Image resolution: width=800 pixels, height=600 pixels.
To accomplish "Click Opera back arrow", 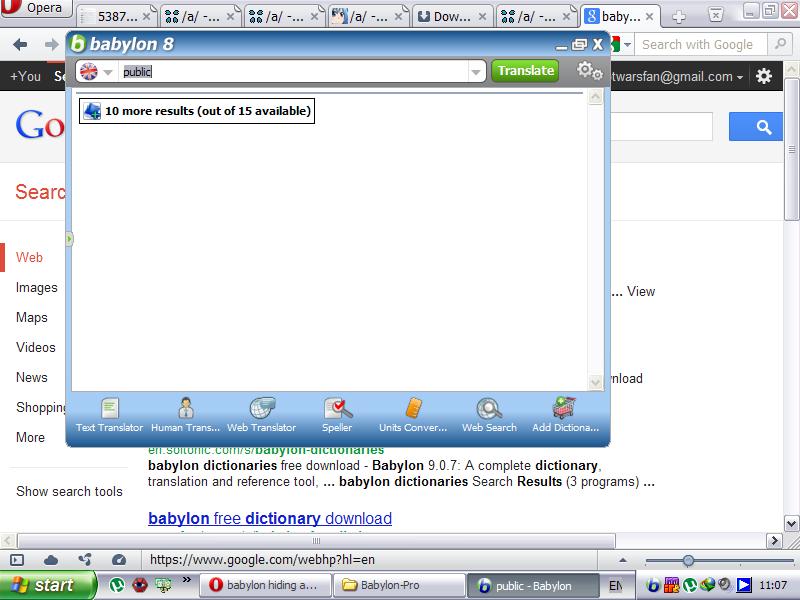I will coord(20,45).
